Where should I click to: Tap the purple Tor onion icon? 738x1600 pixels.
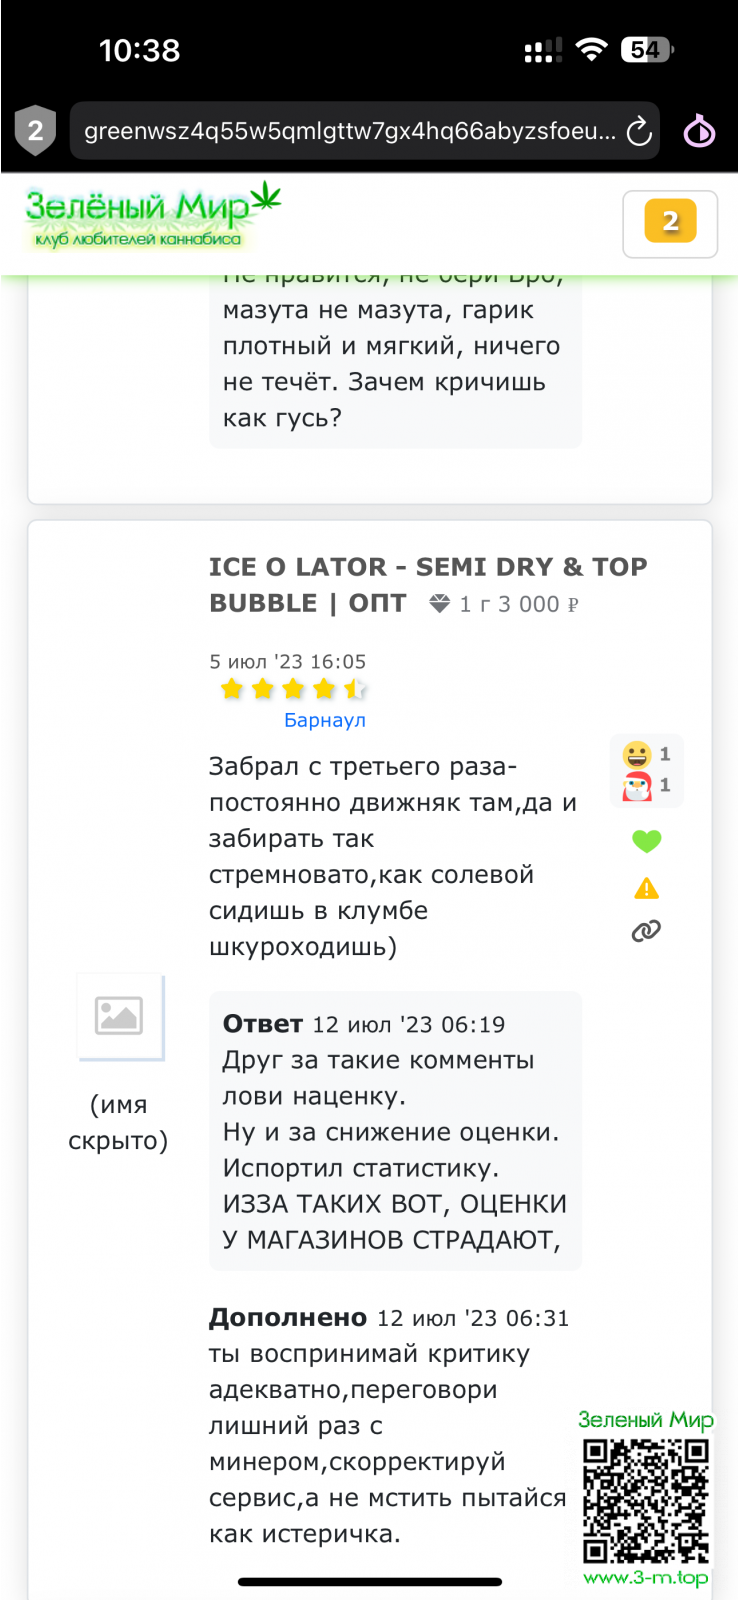pos(699,131)
